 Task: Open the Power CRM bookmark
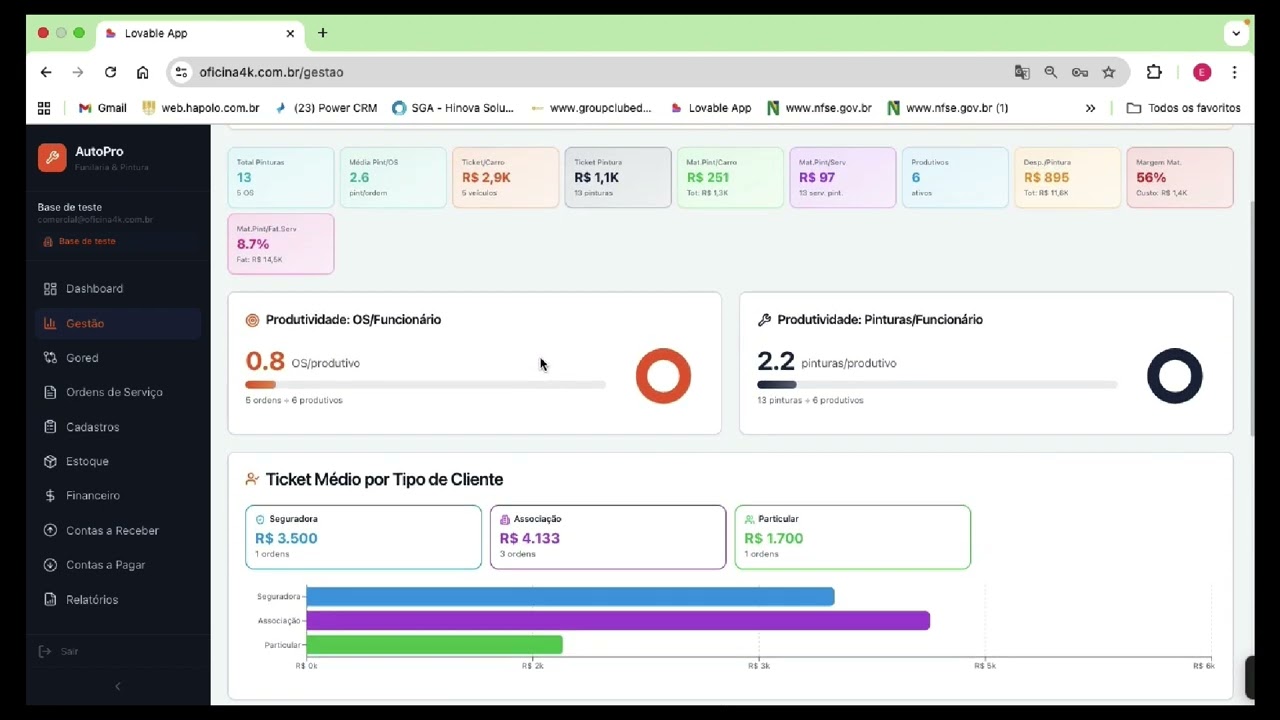pyautogui.click(x=326, y=108)
